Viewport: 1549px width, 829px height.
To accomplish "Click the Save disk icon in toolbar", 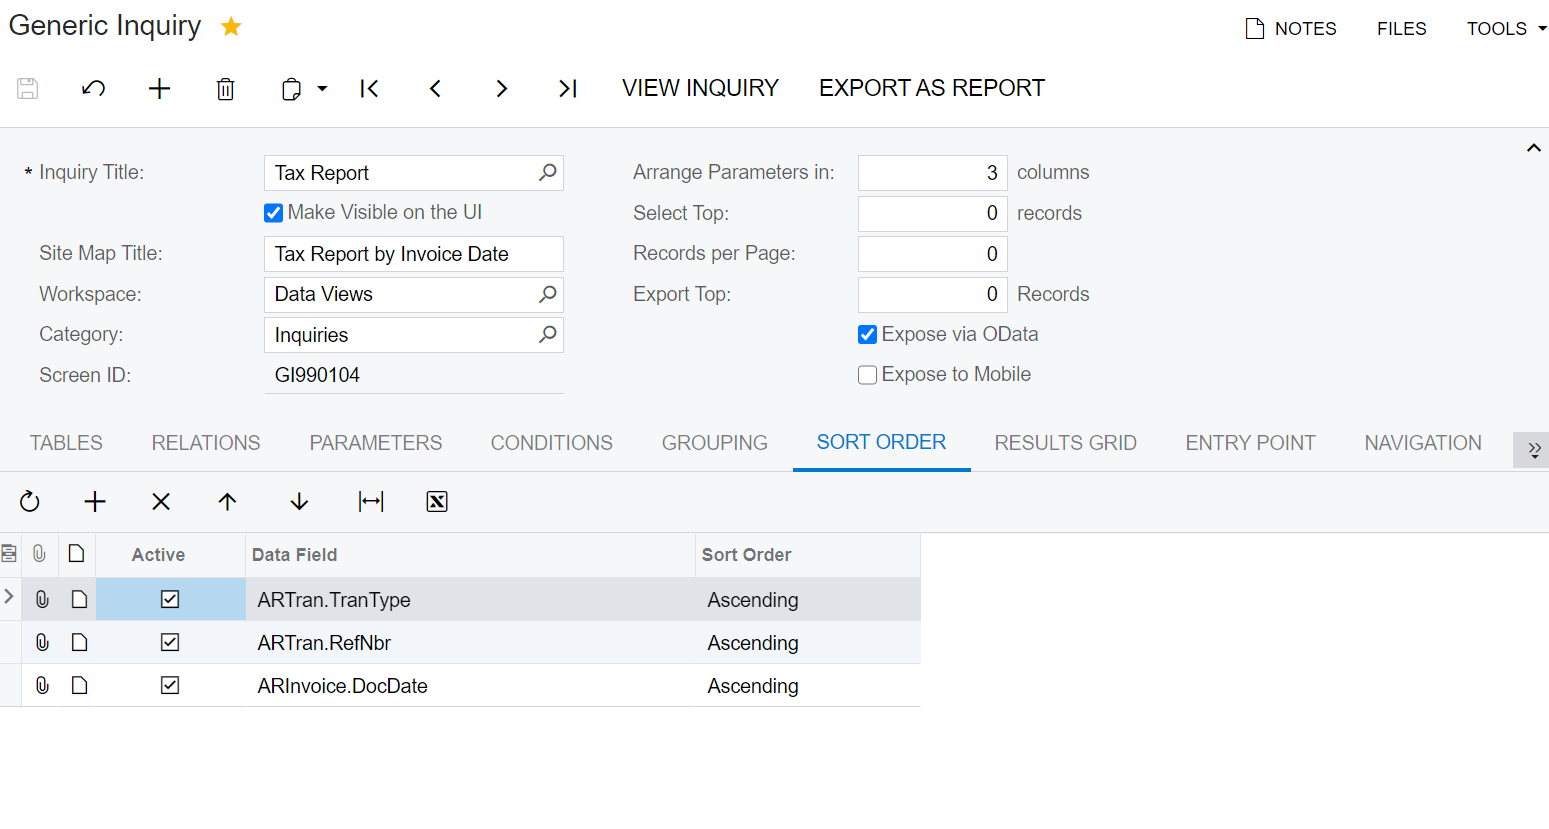I will pyautogui.click(x=28, y=89).
